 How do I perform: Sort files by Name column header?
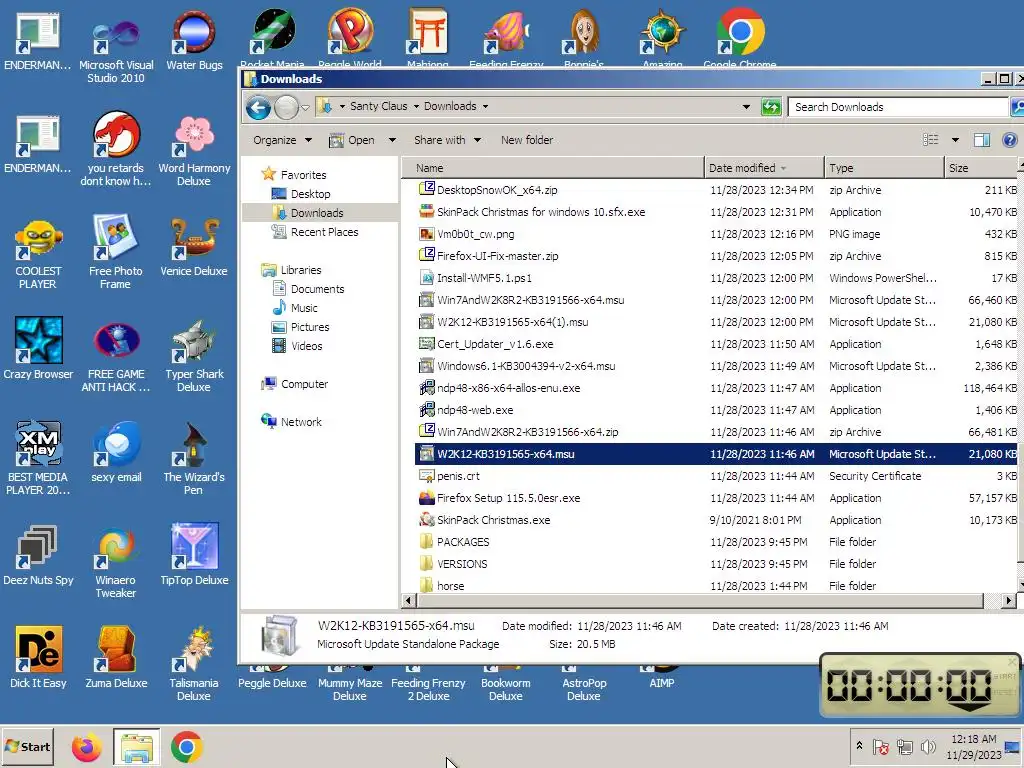pyautogui.click(x=552, y=168)
